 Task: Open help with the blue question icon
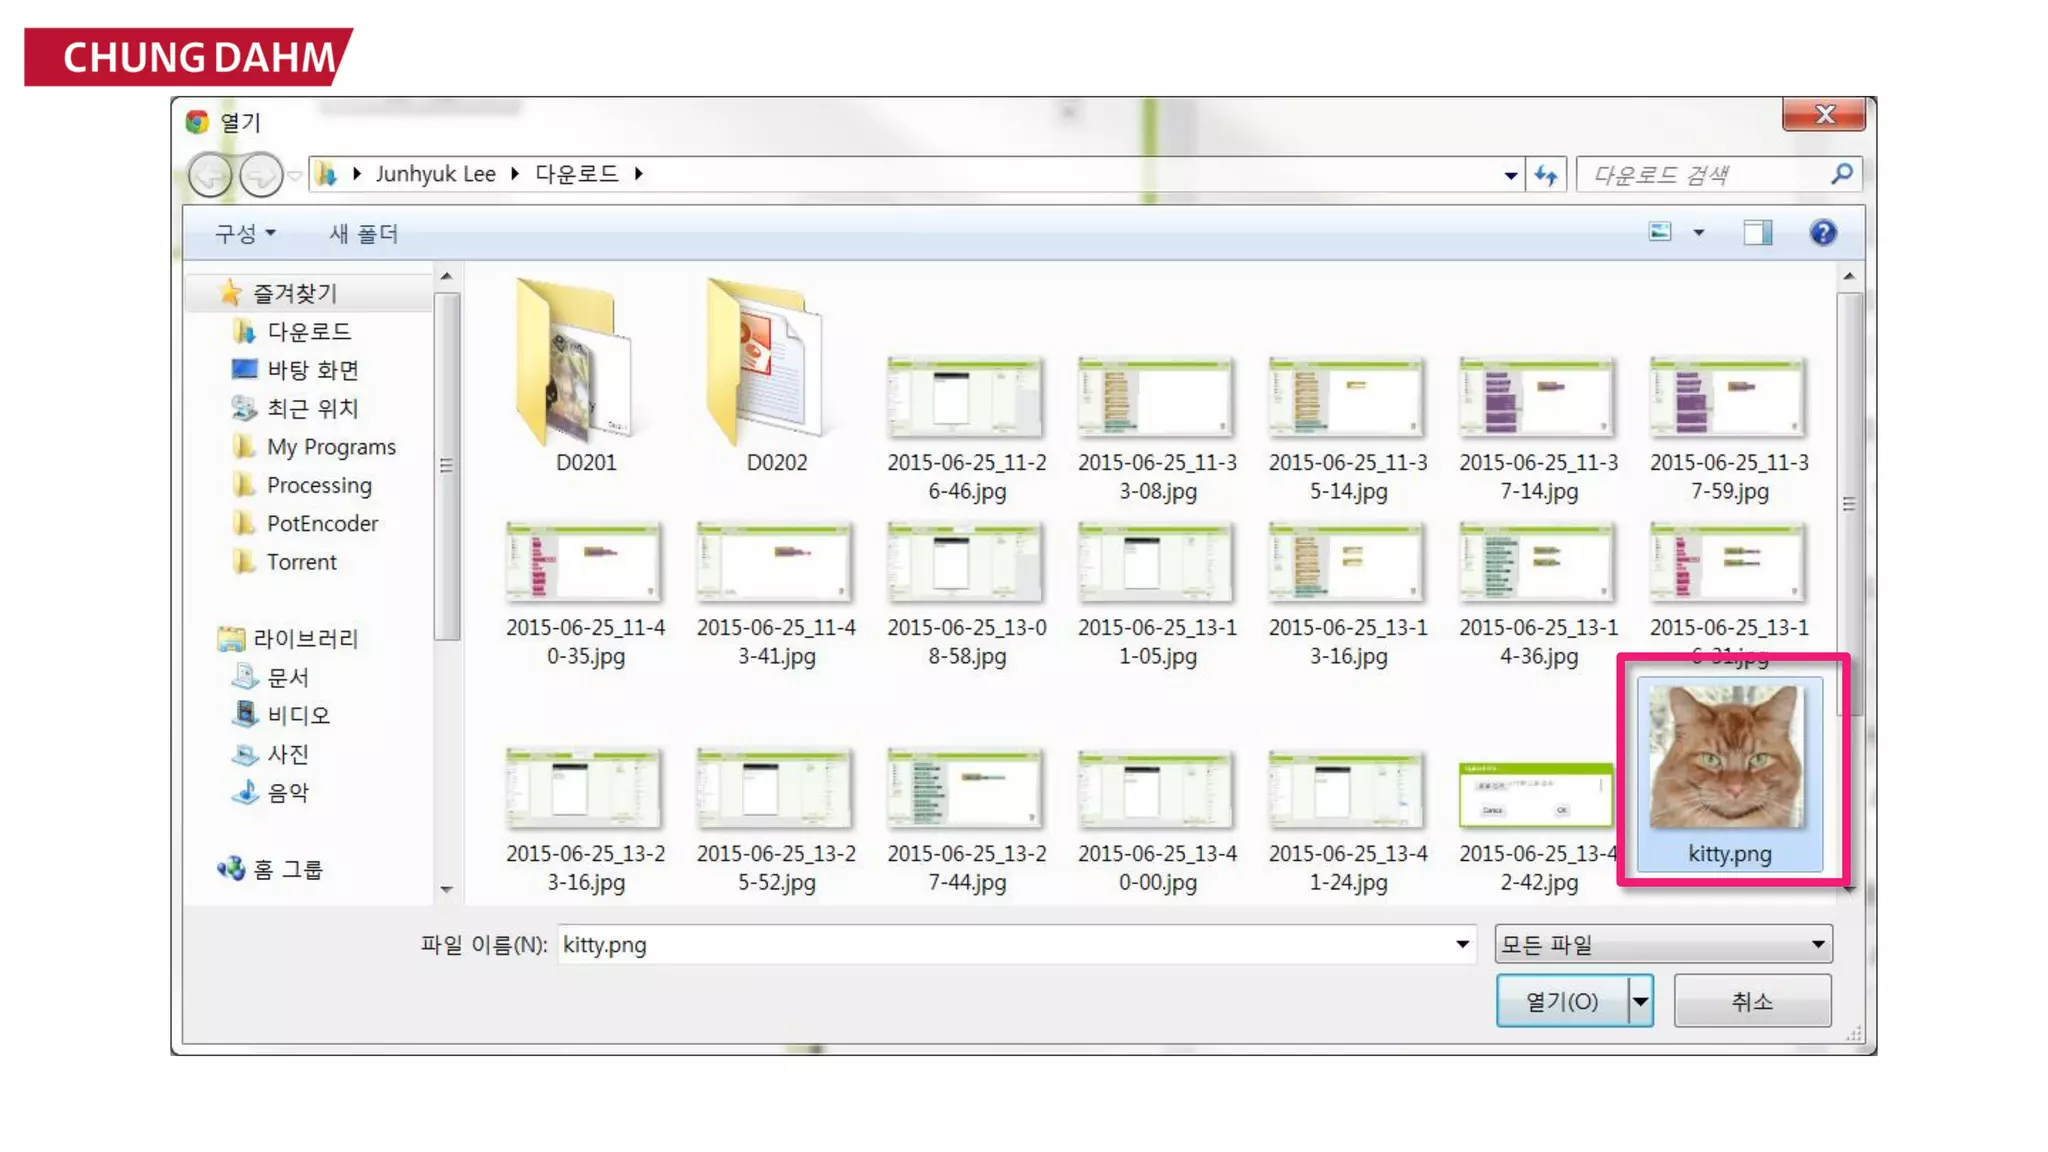tap(1822, 233)
